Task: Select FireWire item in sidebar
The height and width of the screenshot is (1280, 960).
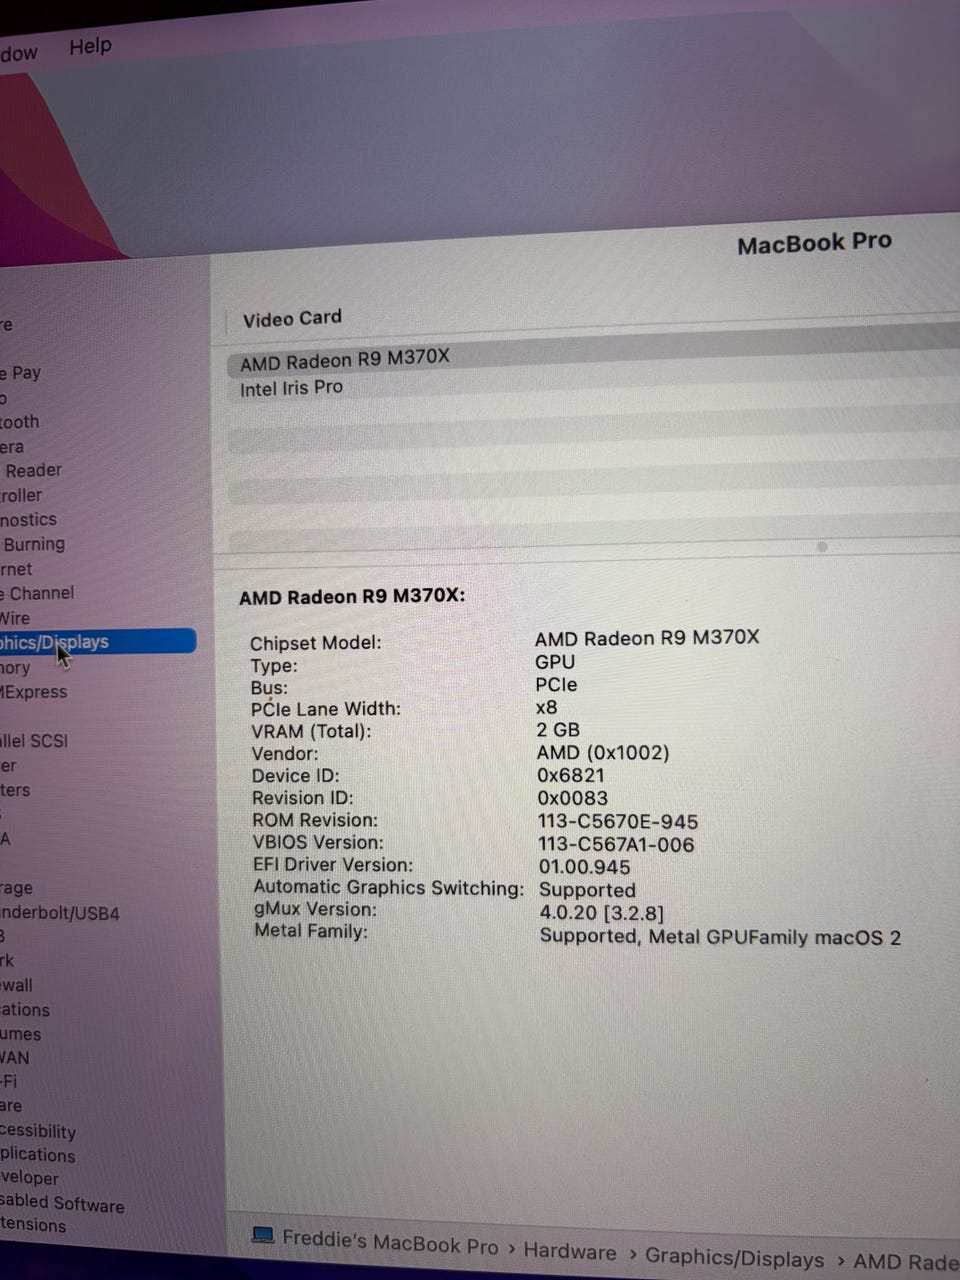Action: tap(15, 618)
